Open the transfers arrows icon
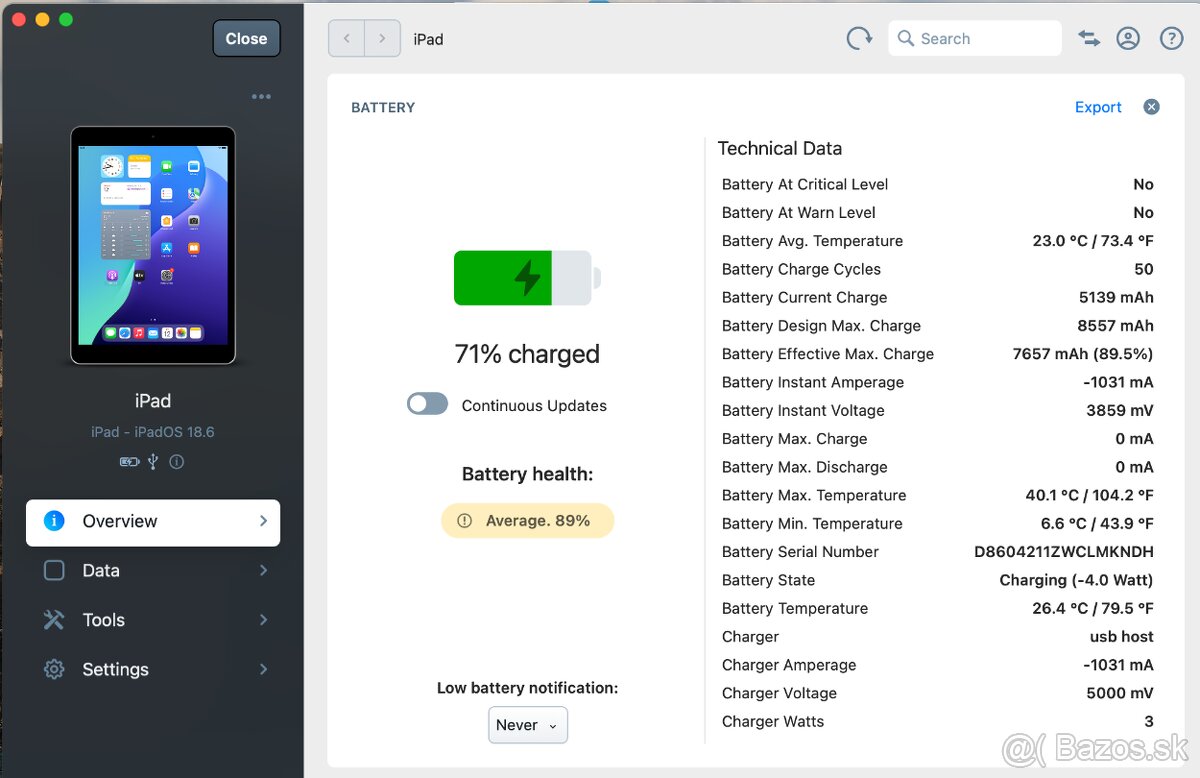 (x=1089, y=39)
